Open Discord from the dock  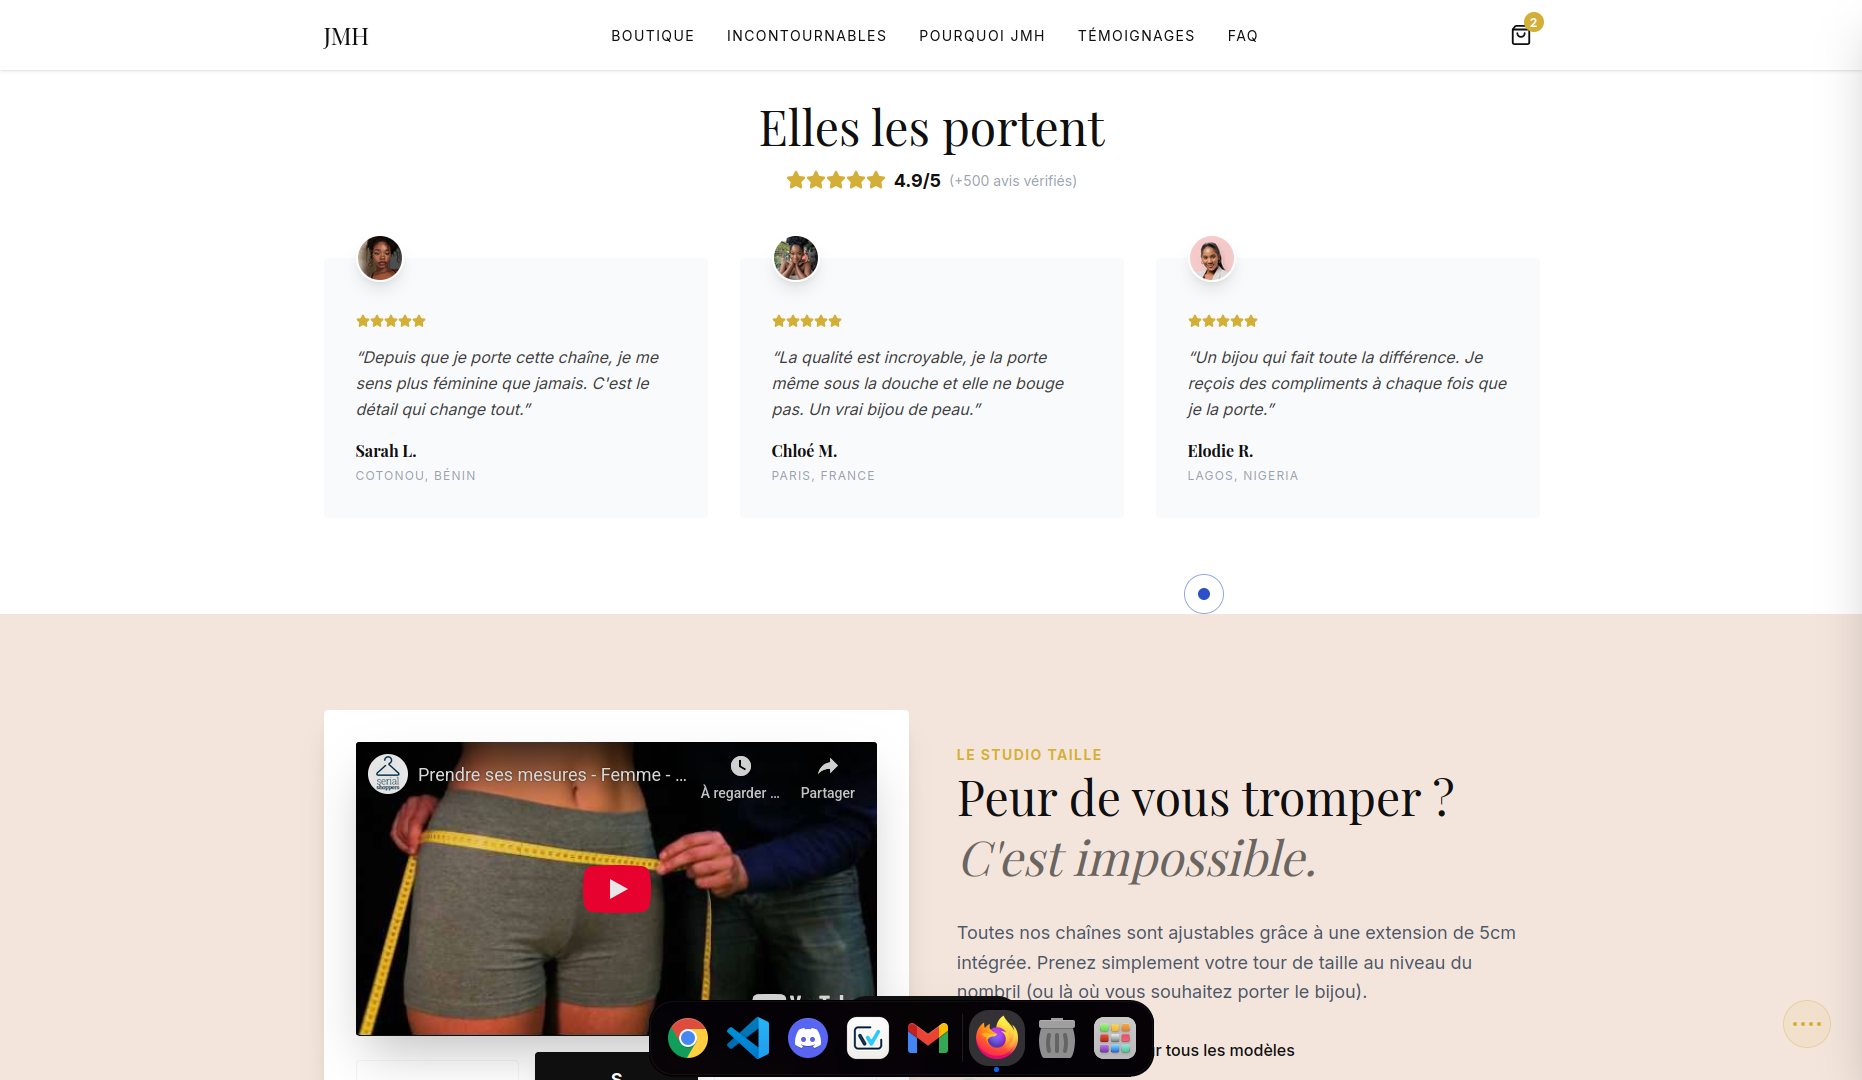pos(808,1039)
